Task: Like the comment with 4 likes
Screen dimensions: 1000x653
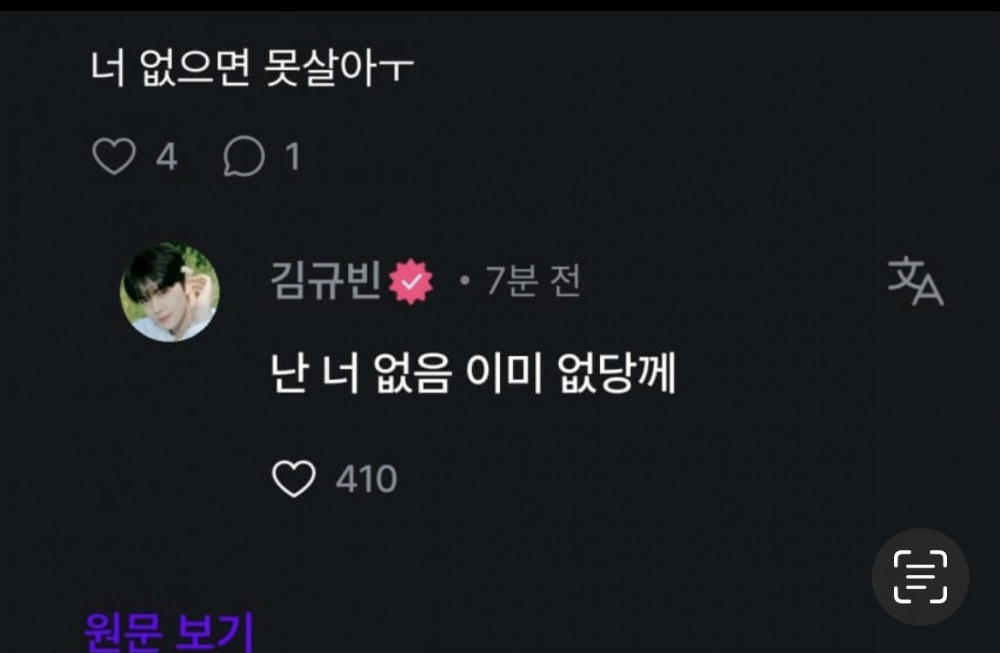Action: pyautogui.click(x=114, y=156)
